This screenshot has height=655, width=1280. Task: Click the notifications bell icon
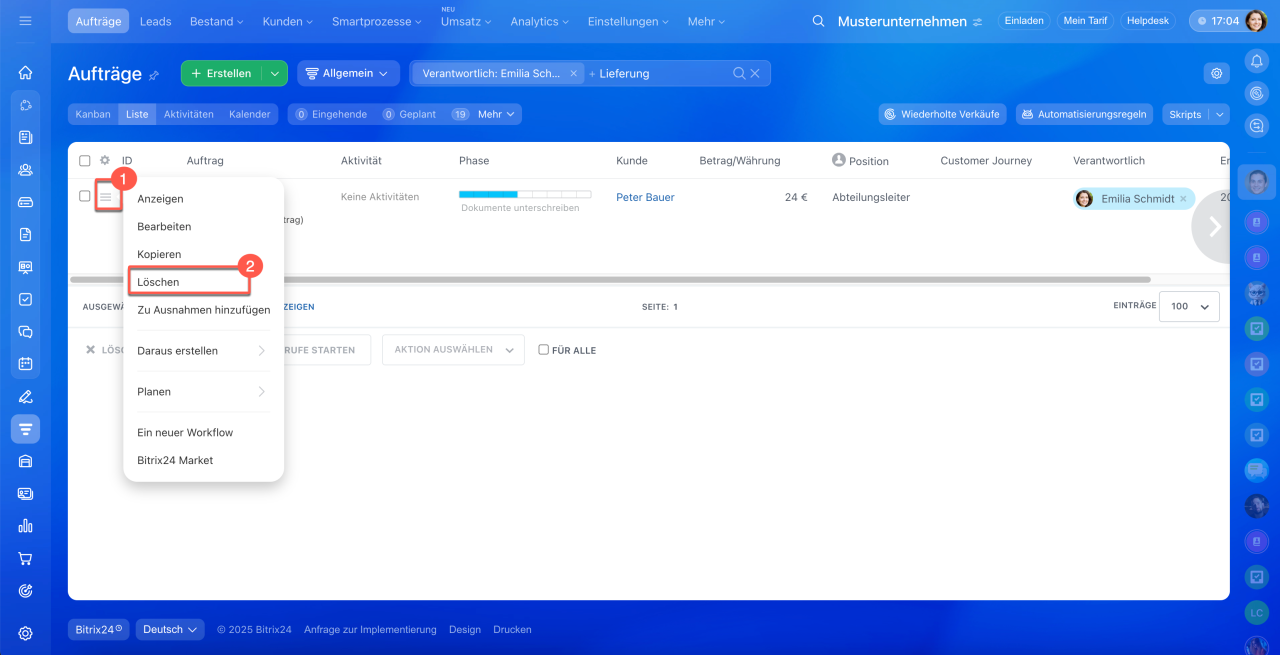pos(1256,61)
